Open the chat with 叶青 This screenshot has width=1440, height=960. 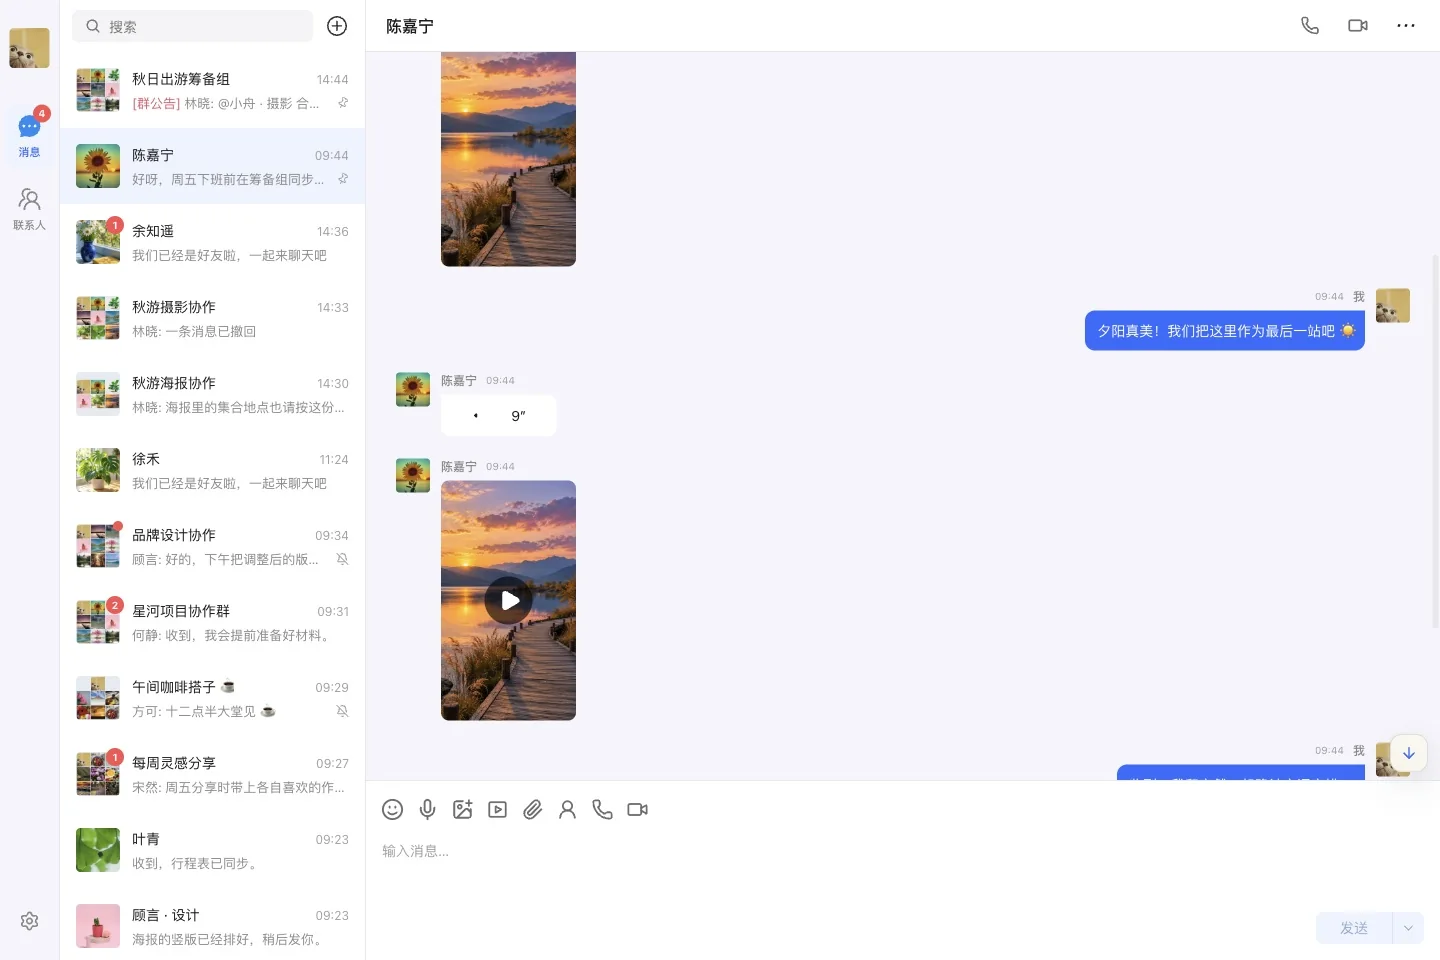212,850
